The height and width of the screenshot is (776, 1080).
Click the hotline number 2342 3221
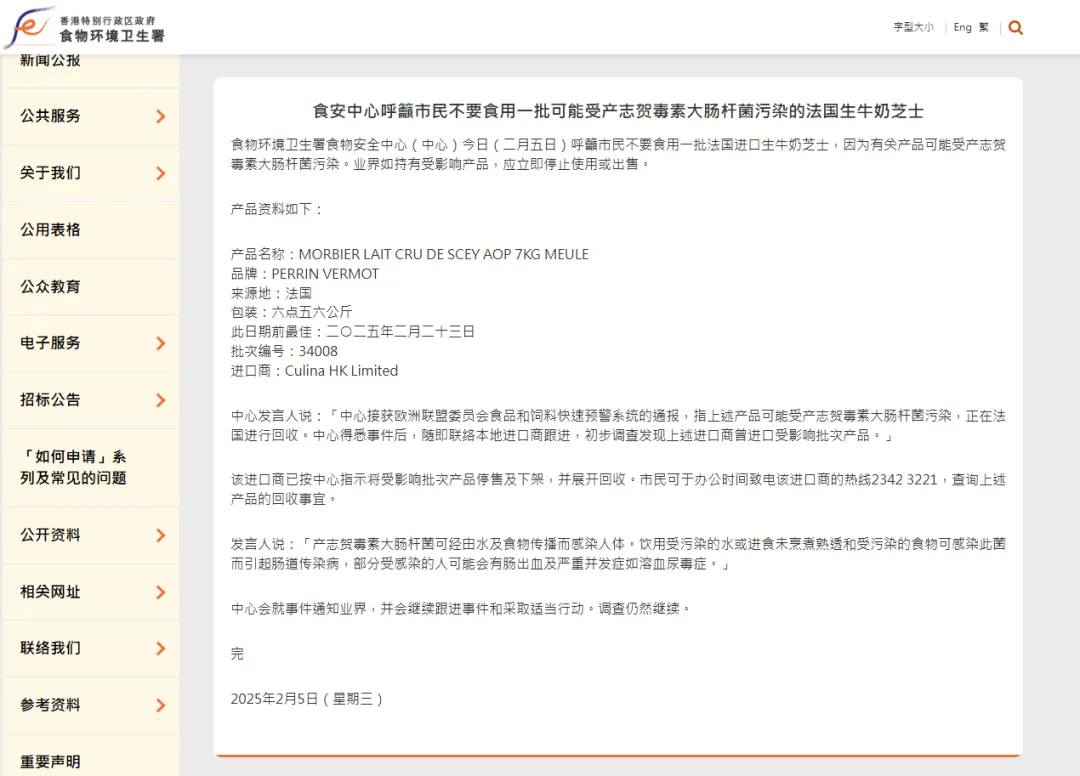904,480
